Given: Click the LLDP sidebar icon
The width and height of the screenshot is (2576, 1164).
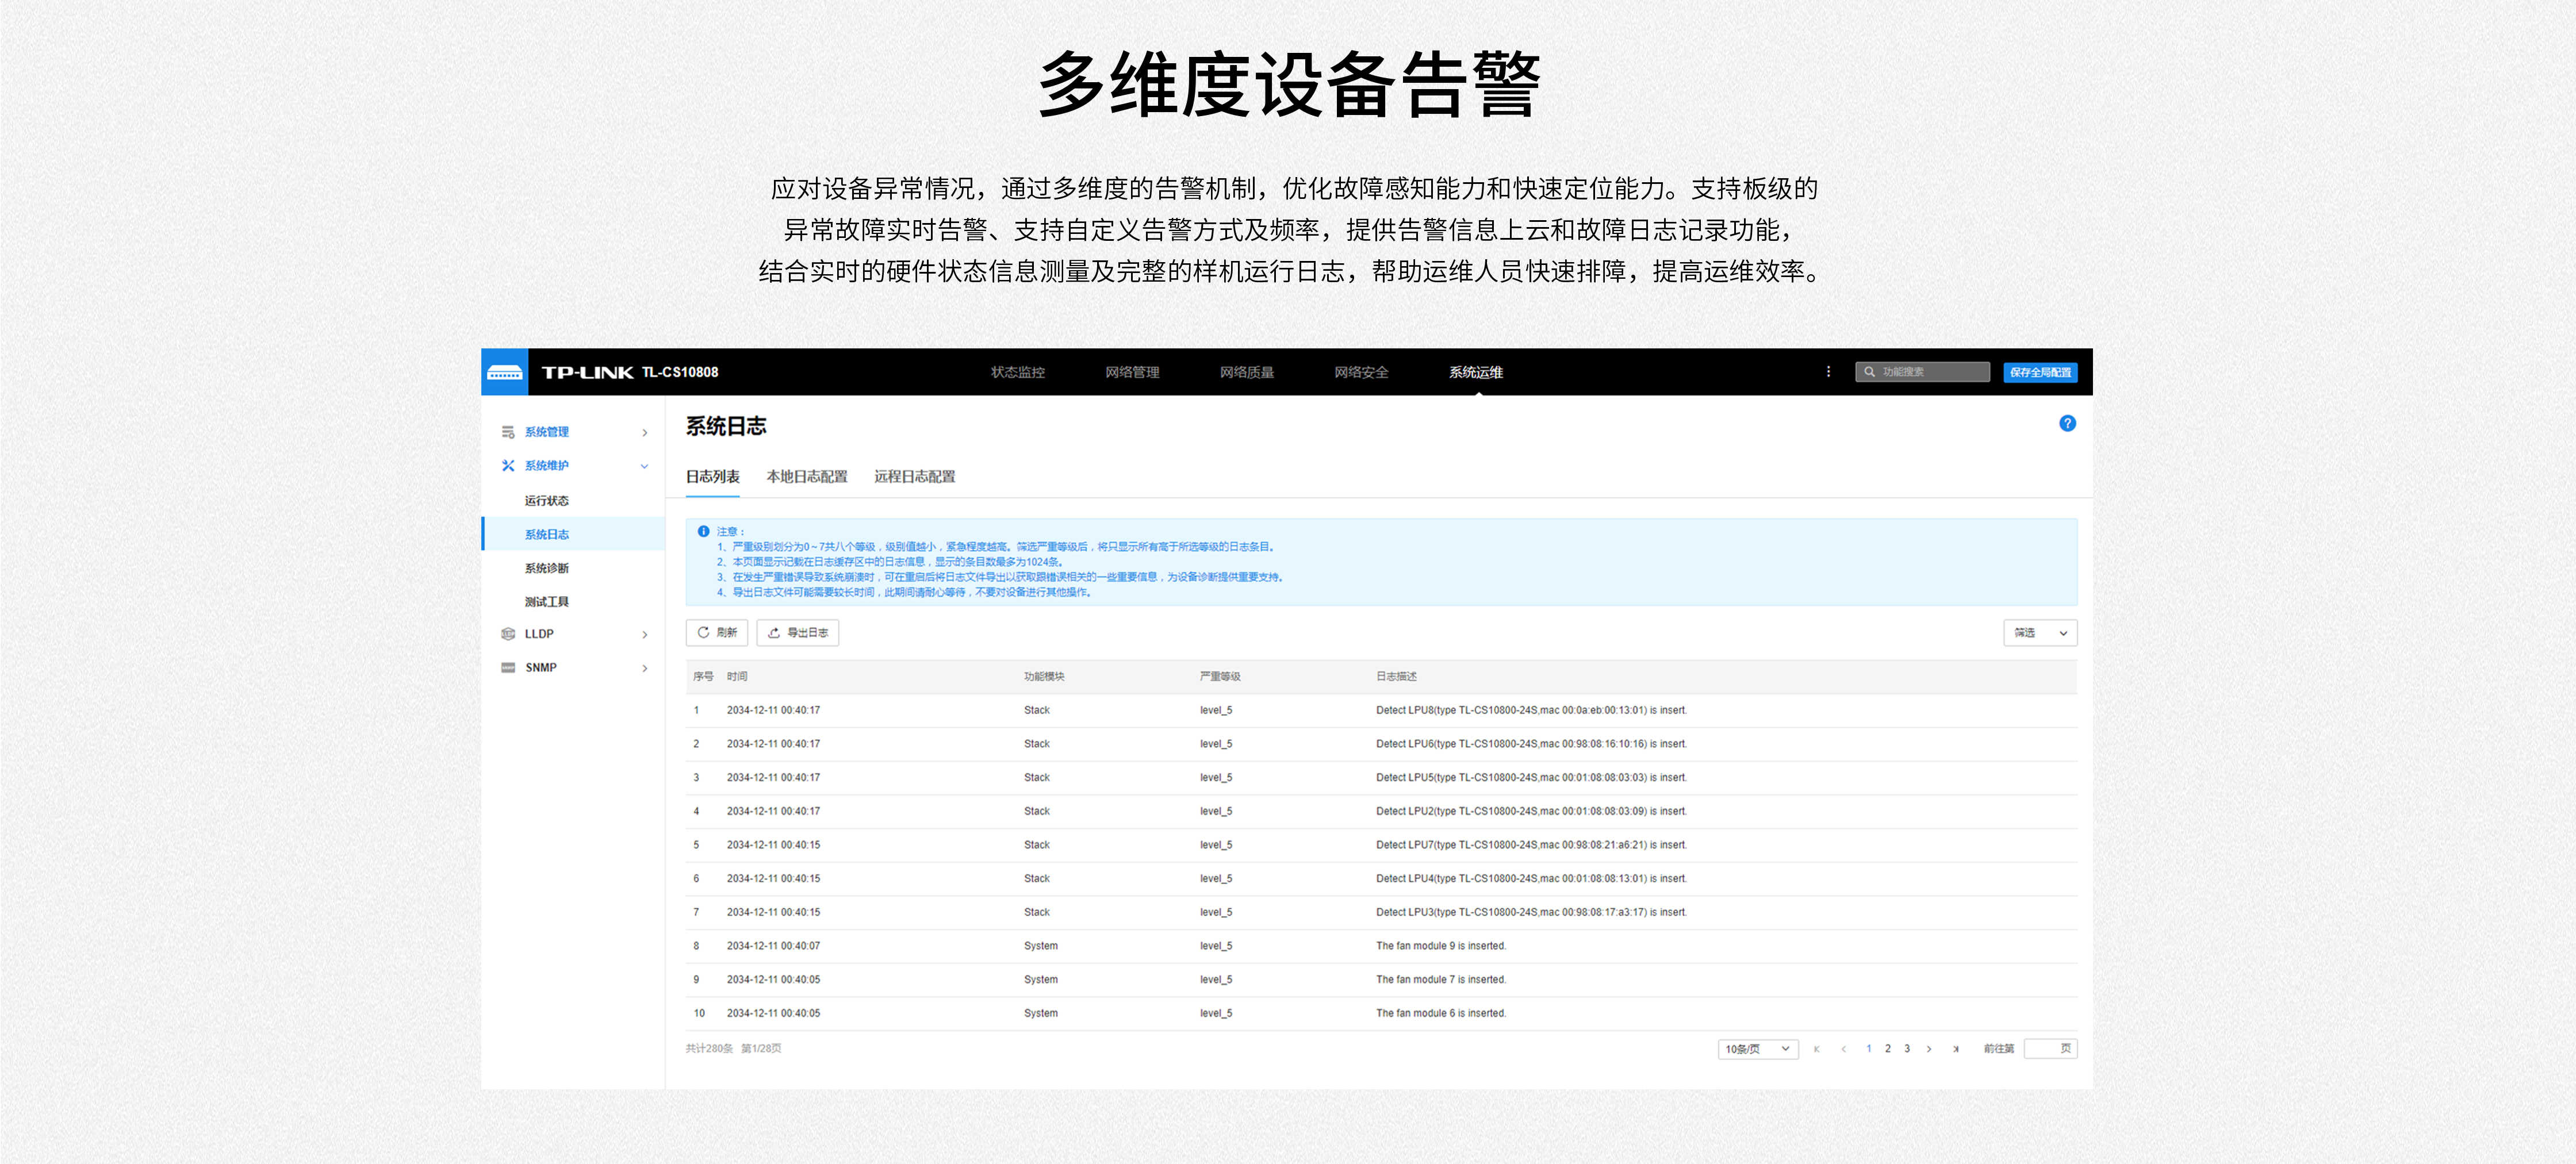Looking at the screenshot, I should [508, 634].
